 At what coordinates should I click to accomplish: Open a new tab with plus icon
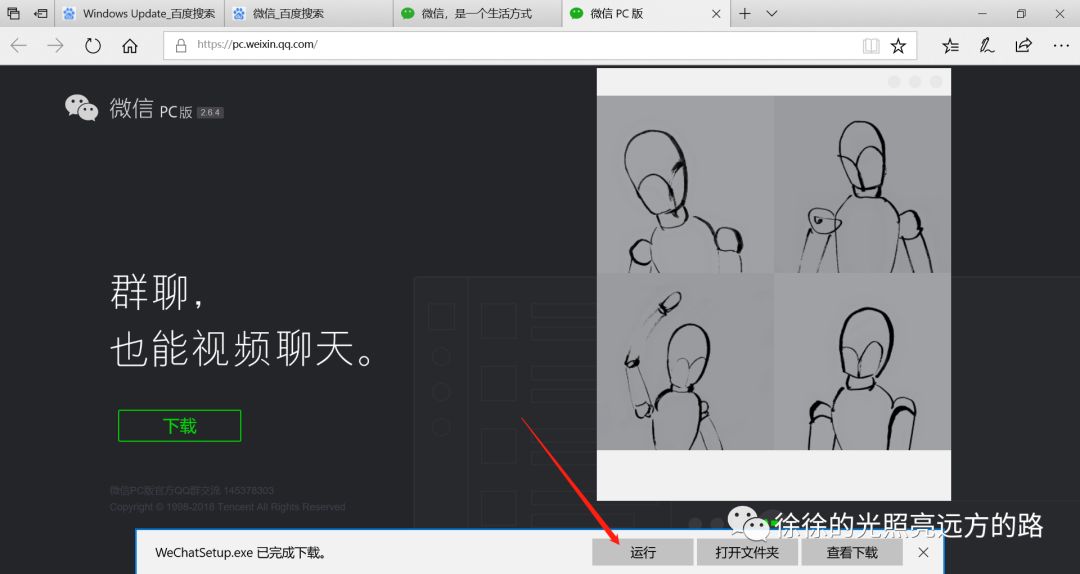pos(745,13)
